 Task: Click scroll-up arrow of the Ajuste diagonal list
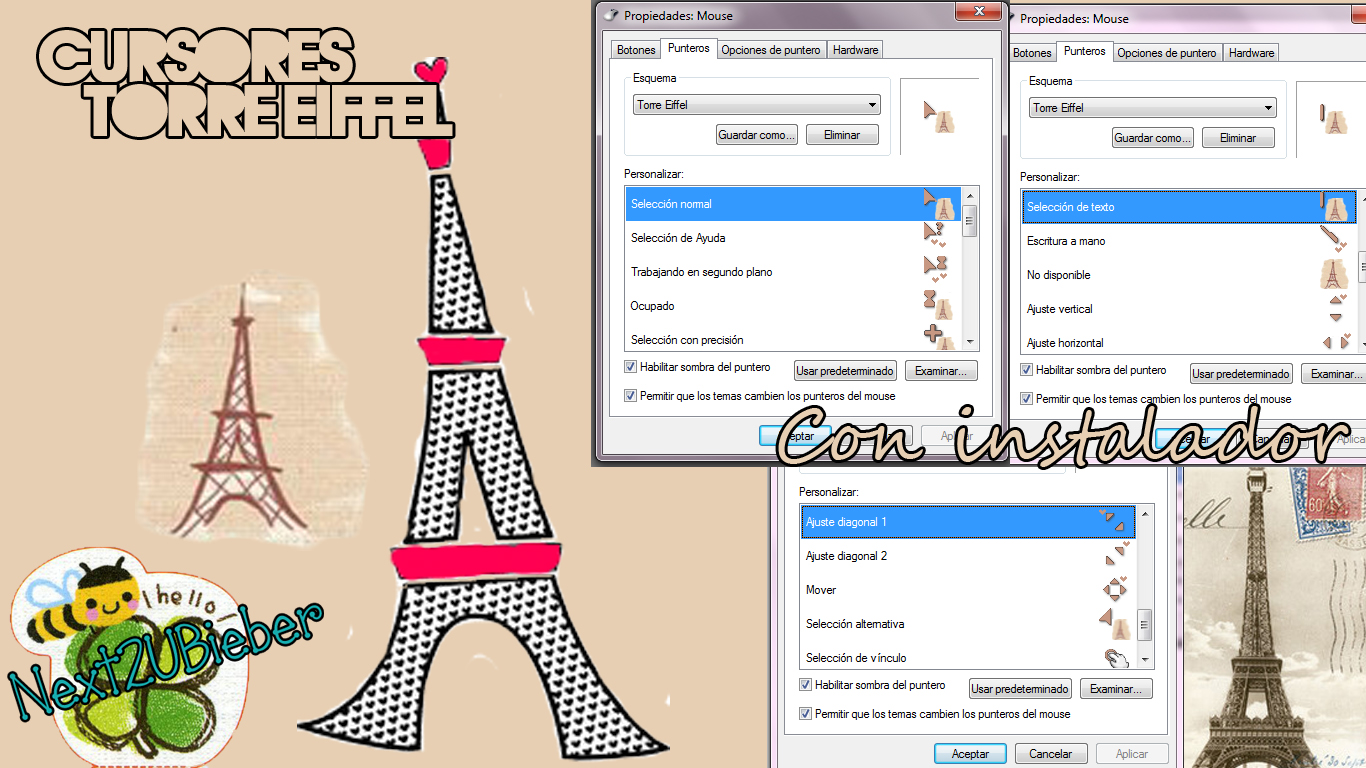pos(1145,514)
